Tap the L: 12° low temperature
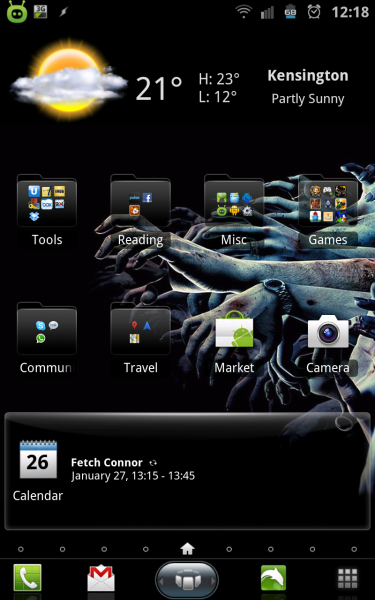Screen dimensions: 375x600 217,97
